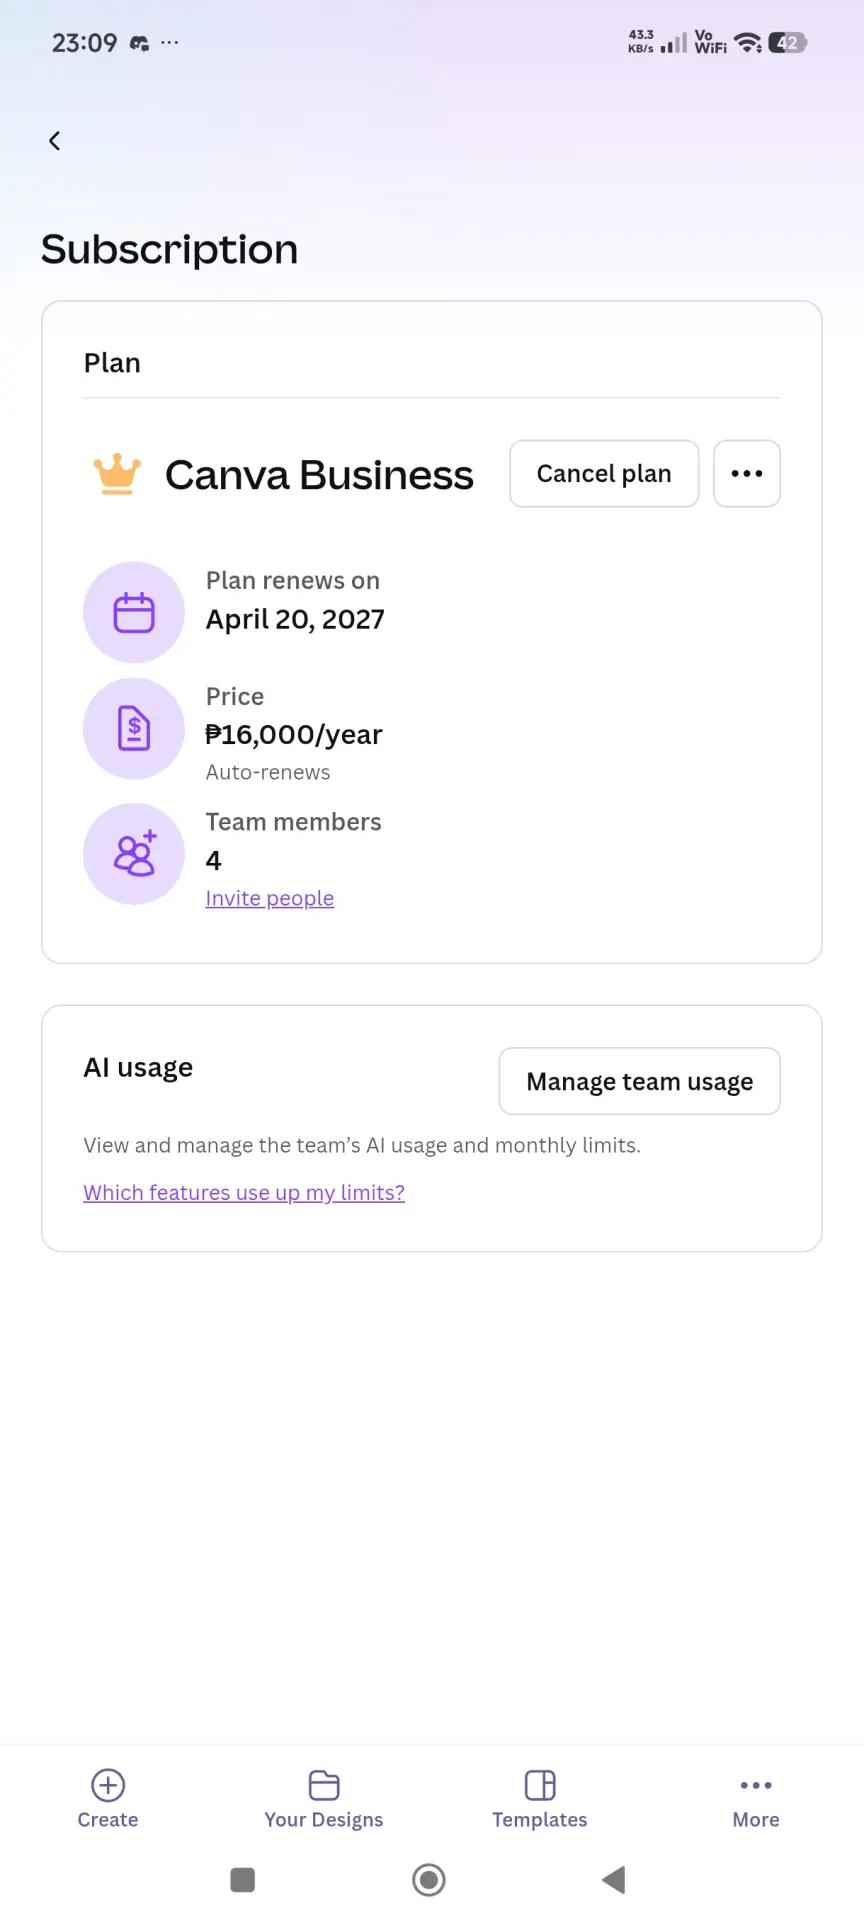Open Your Designs folder tab
864x1920 pixels.
pos(324,1799)
